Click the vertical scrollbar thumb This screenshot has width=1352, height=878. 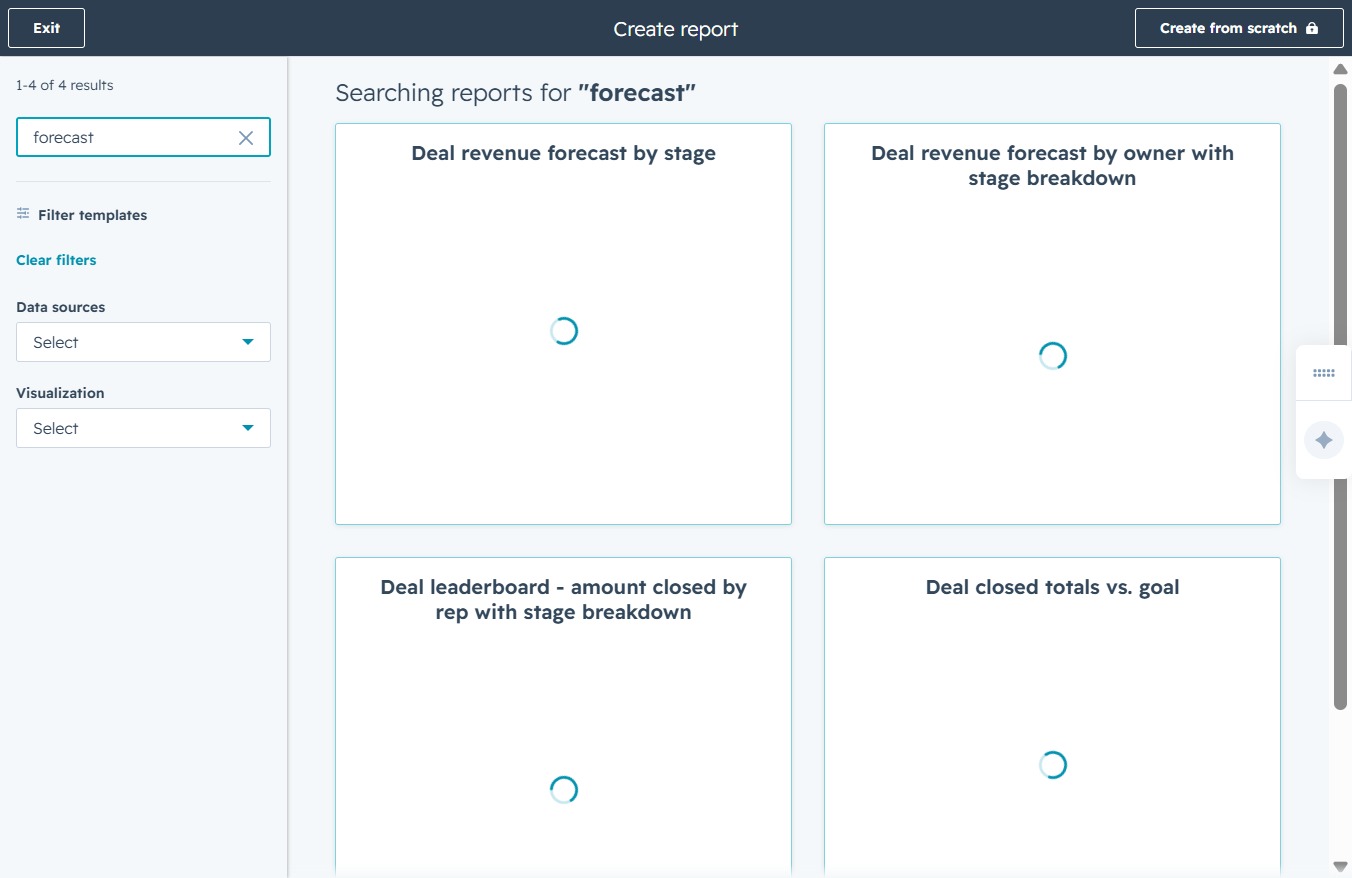tap(1341, 397)
